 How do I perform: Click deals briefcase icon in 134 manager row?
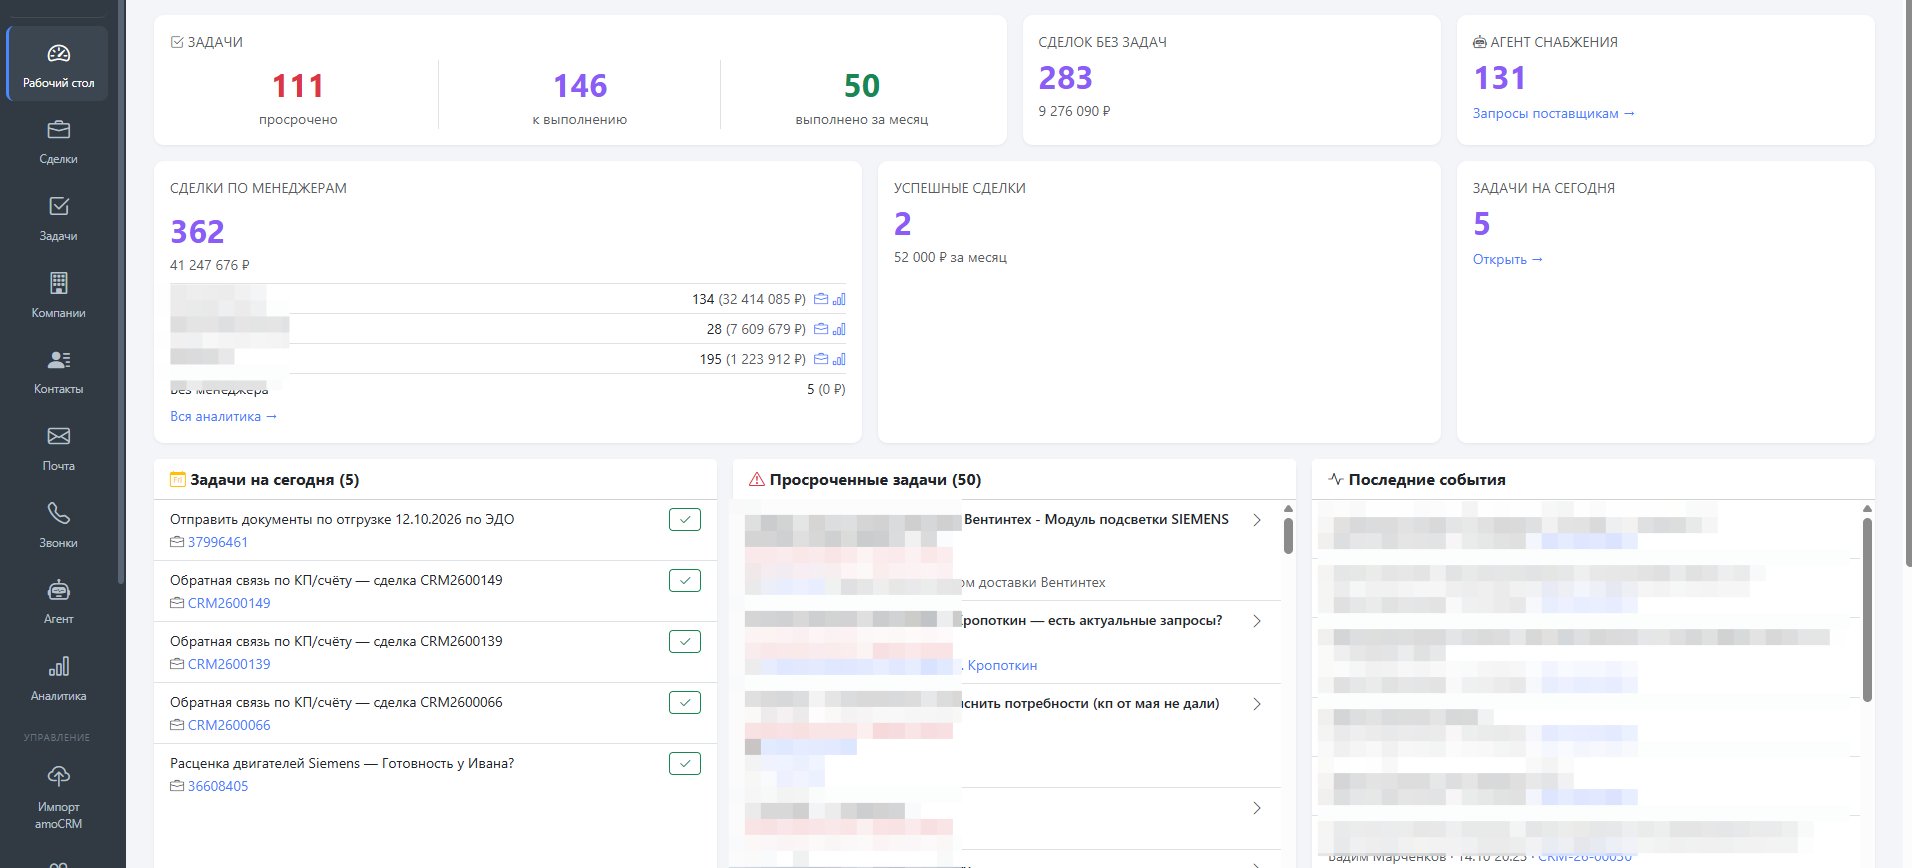[x=821, y=299]
